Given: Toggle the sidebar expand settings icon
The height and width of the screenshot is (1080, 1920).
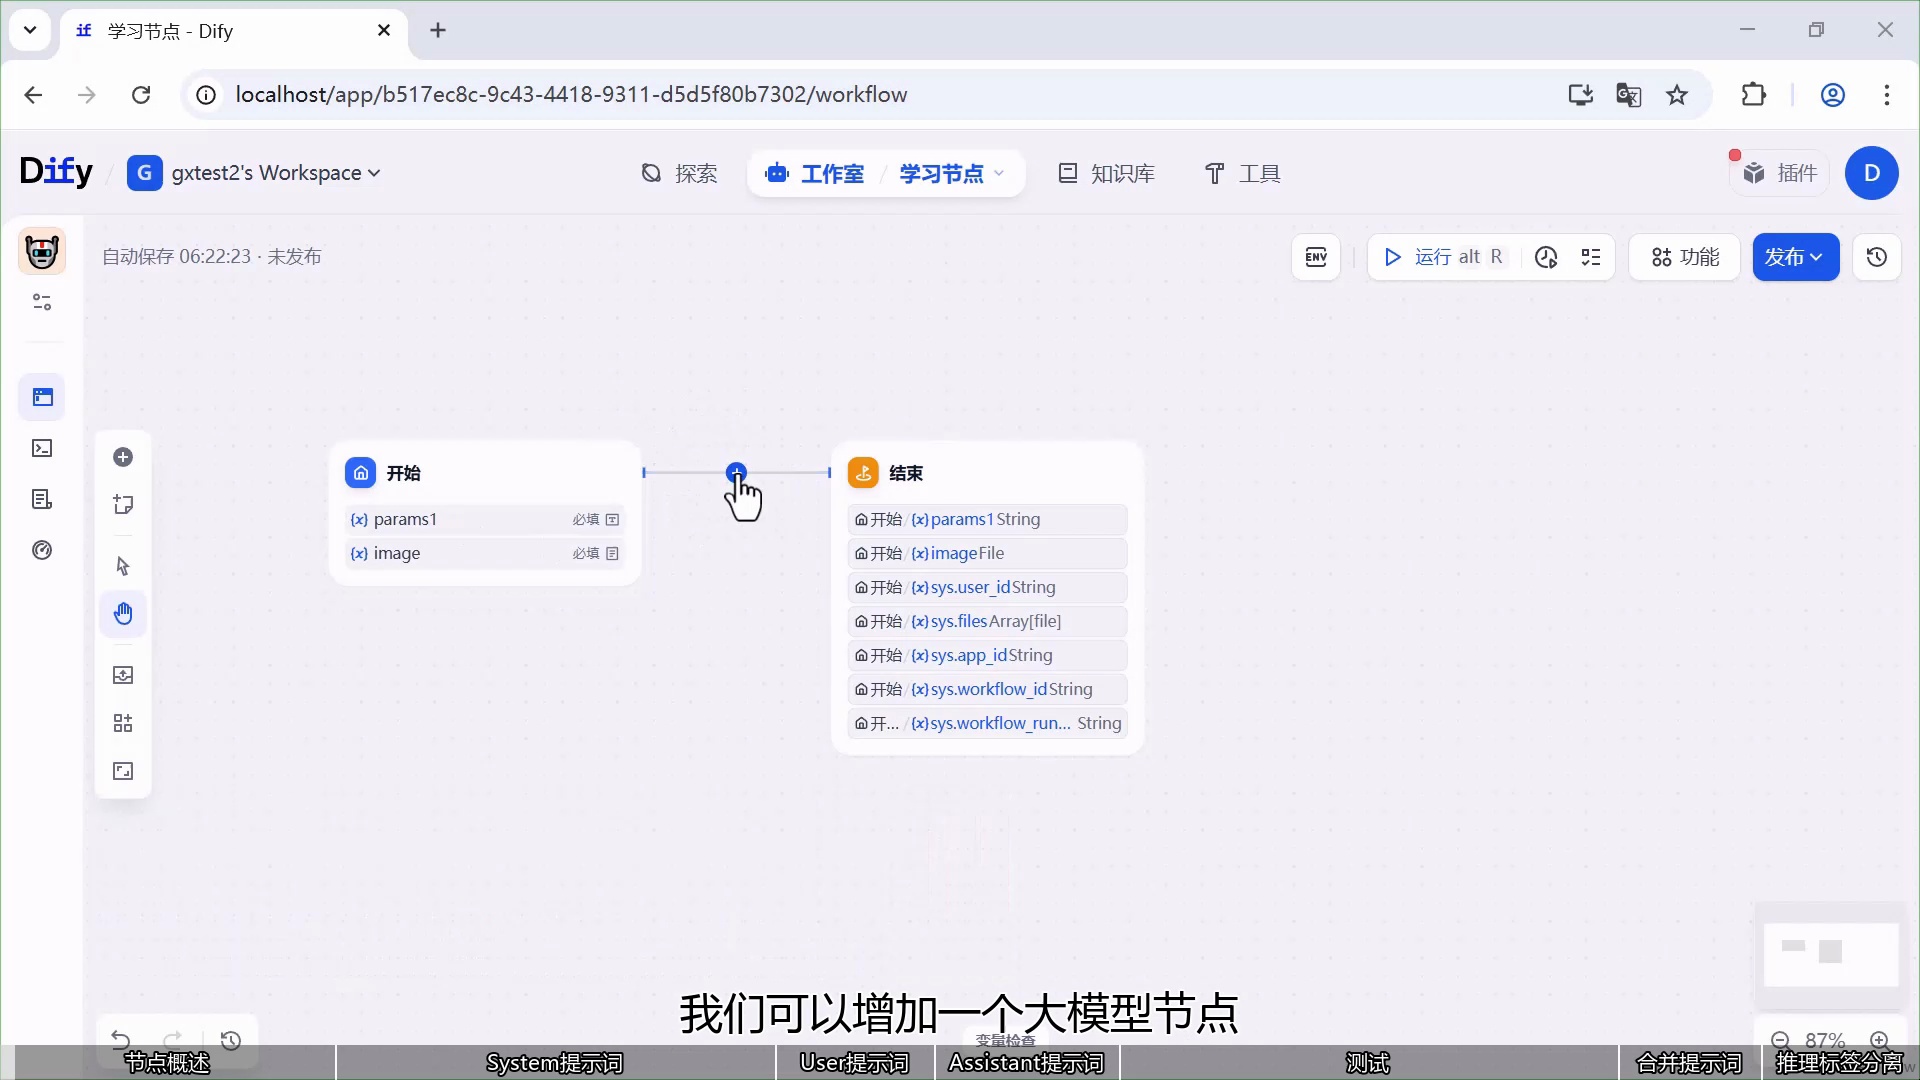Looking at the screenshot, I should click(42, 302).
